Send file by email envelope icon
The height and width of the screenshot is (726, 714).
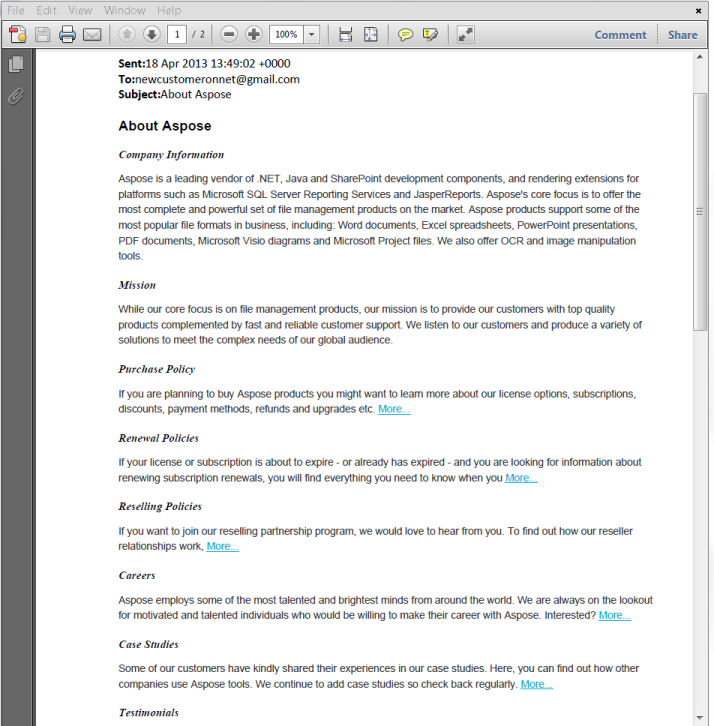[92, 35]
